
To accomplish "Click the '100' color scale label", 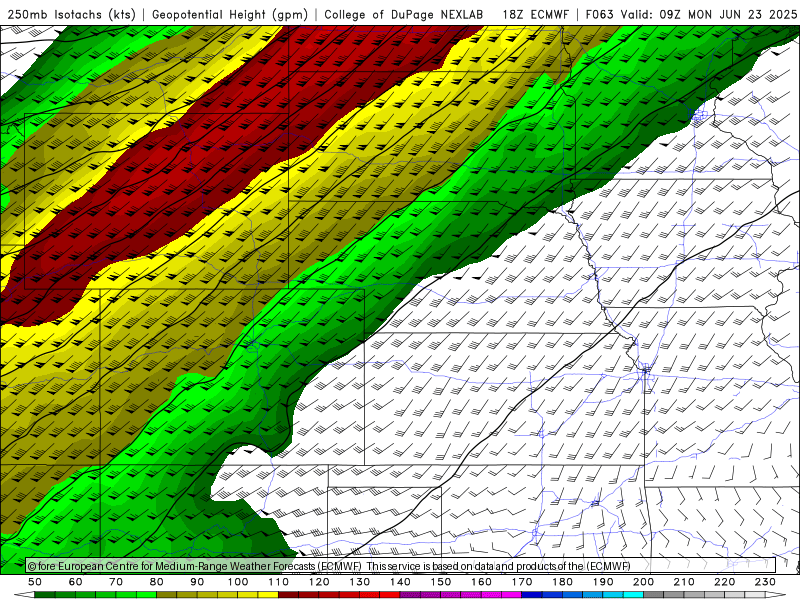I will [238, 582].
